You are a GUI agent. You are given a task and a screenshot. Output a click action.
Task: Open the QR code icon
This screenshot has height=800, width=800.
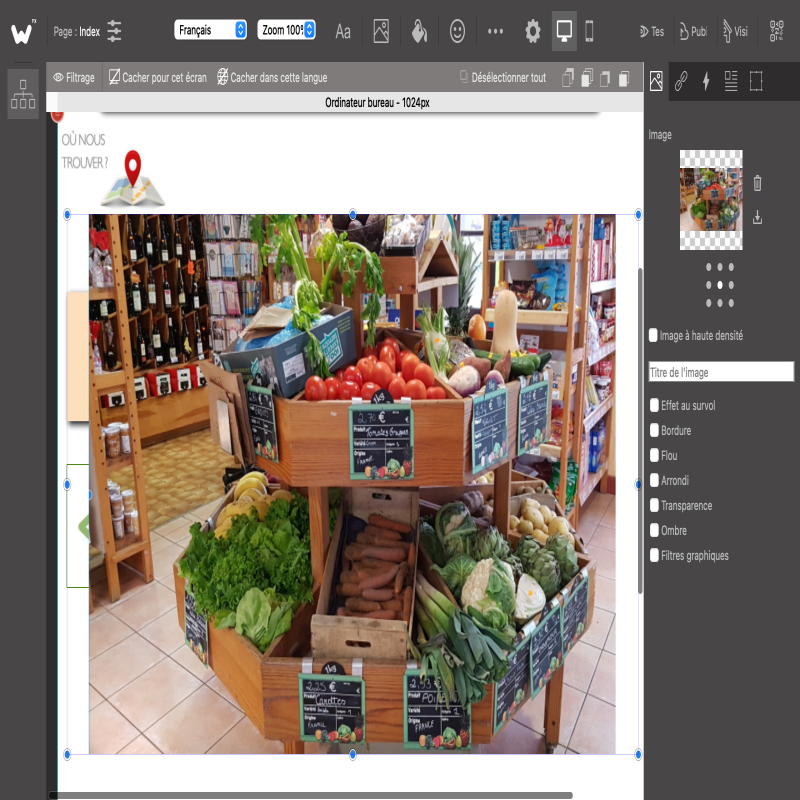tap(777, 31)
